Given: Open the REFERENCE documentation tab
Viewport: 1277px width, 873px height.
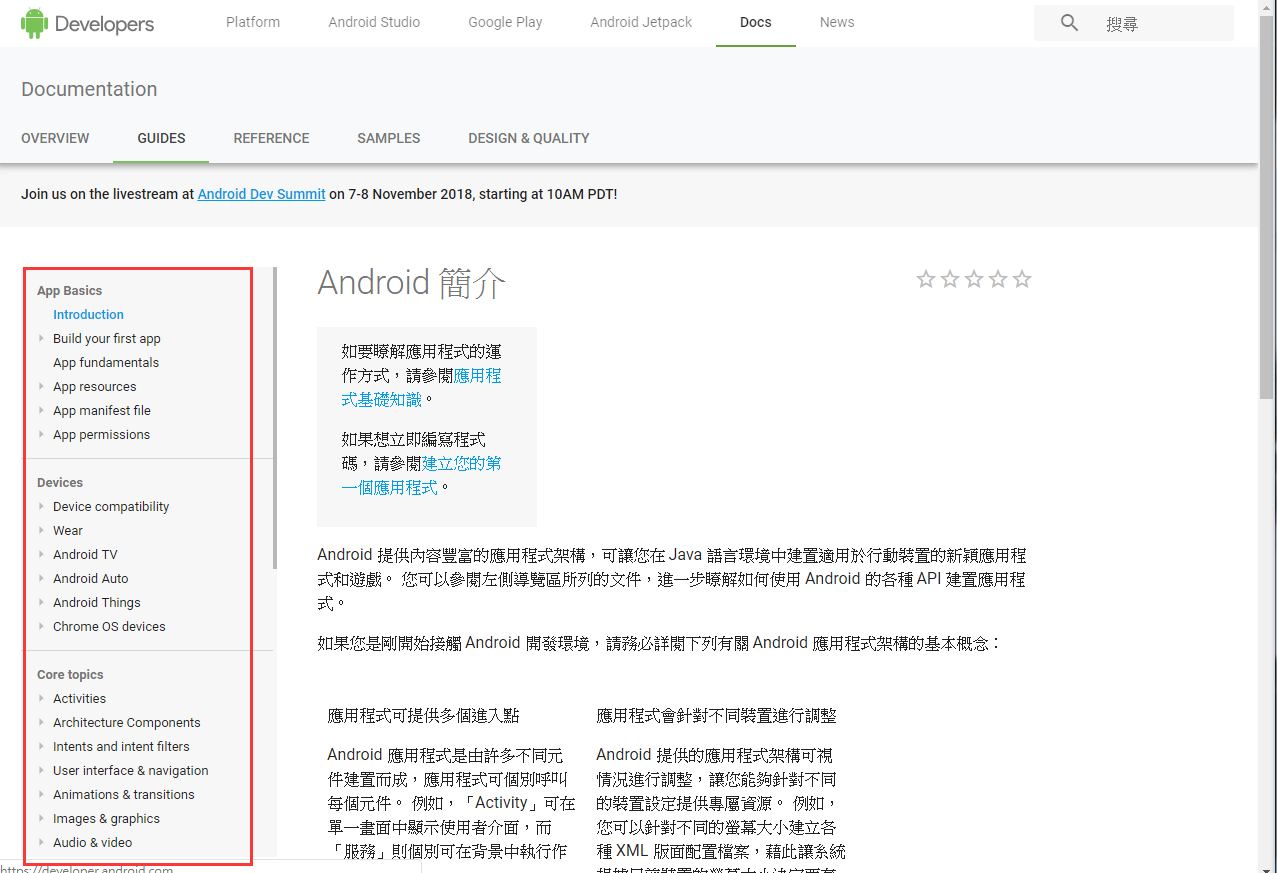Looking at the screenshot, I should tap(271, 138).
